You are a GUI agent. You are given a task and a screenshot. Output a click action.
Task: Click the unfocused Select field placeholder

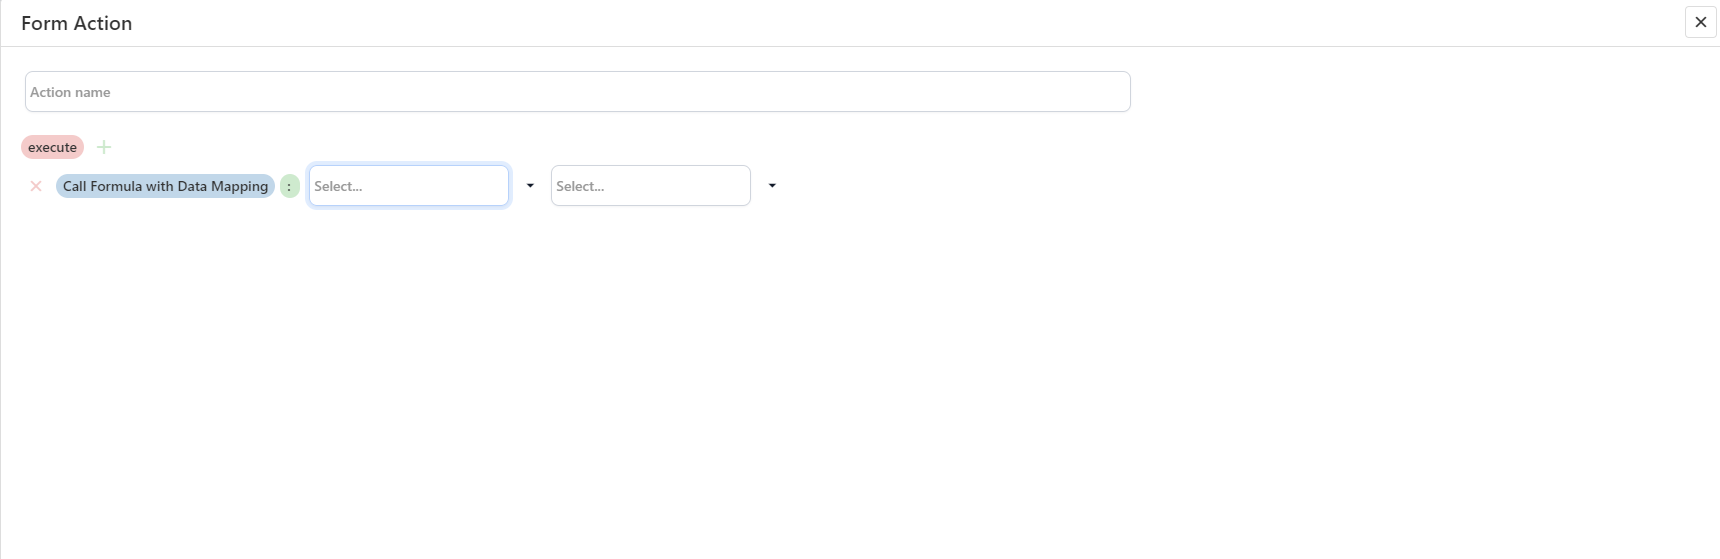(581, 186)
